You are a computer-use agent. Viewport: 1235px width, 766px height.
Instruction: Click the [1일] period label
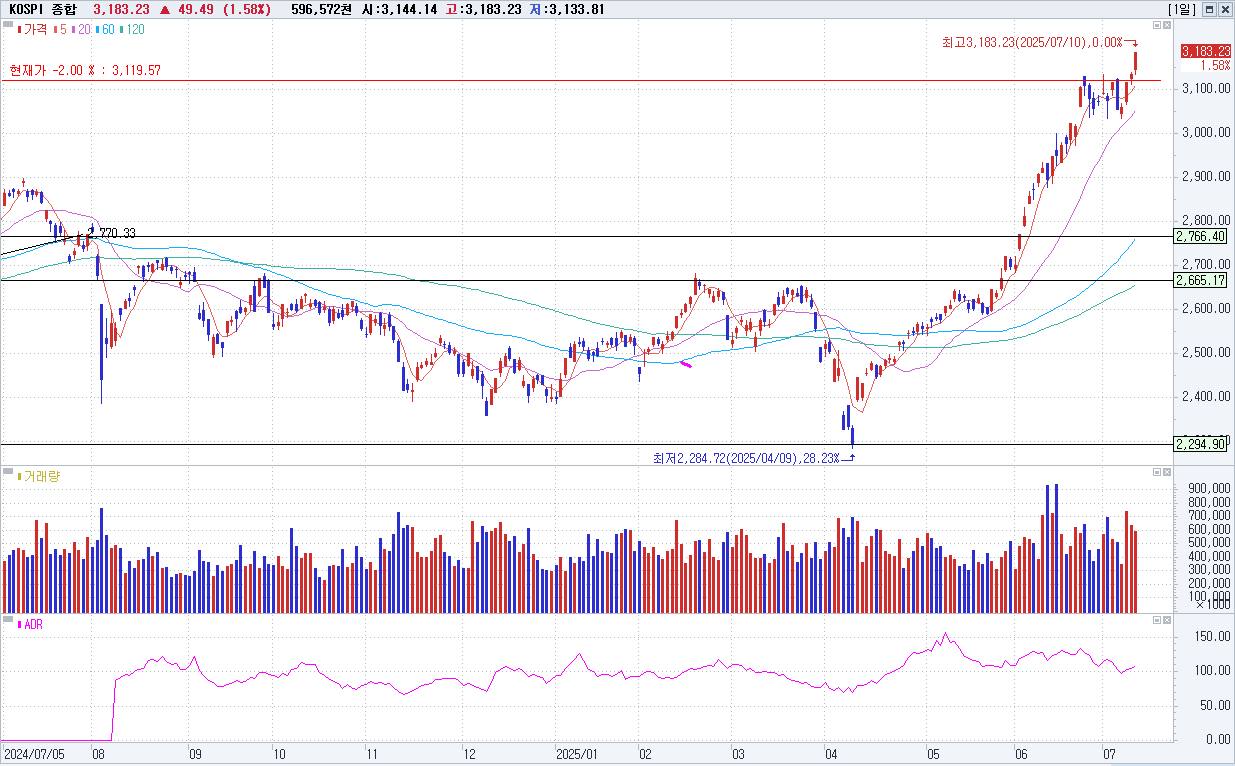click(x=1182, y=9)
